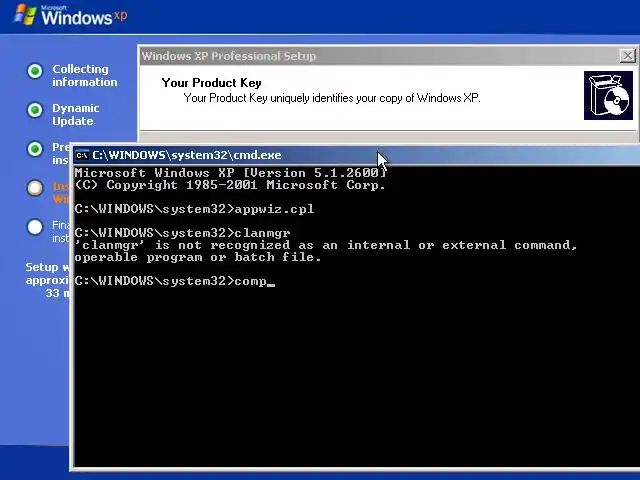Close the Windows XP Professional Setup dialog
The image size is (640, 480).
click(627, 56)
